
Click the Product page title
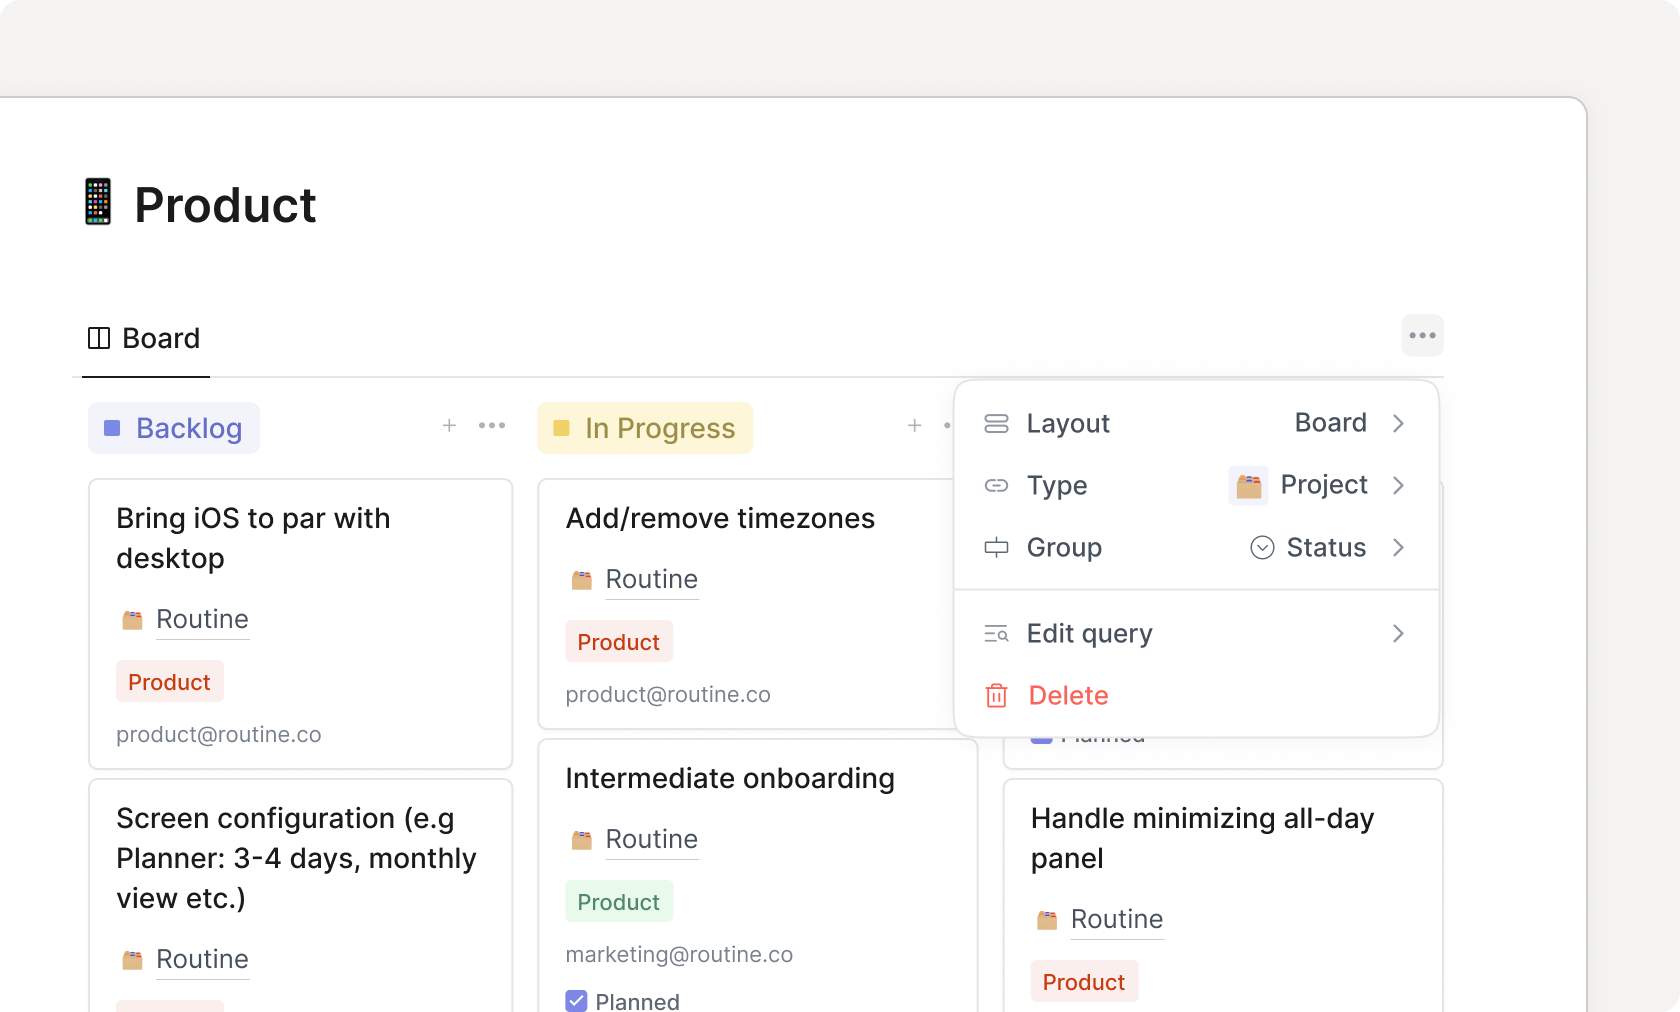225,205
